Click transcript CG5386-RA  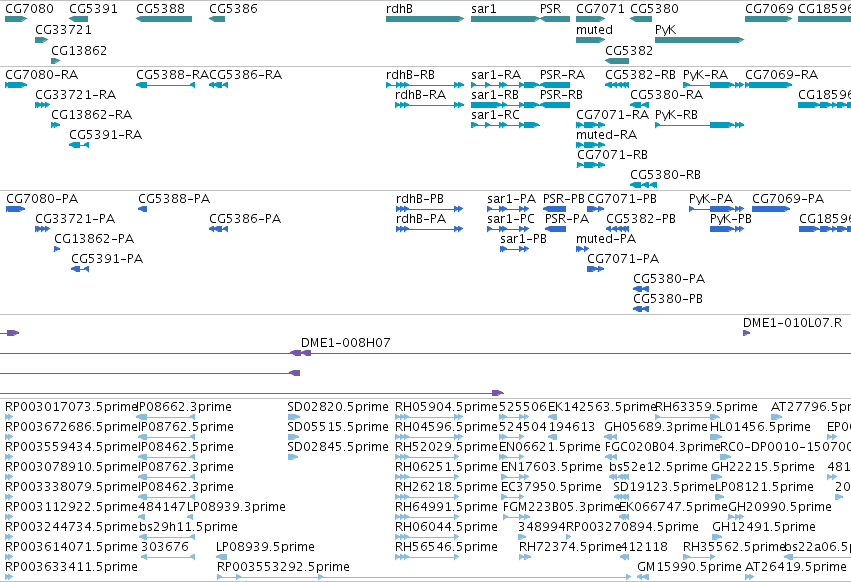[246, 75]
